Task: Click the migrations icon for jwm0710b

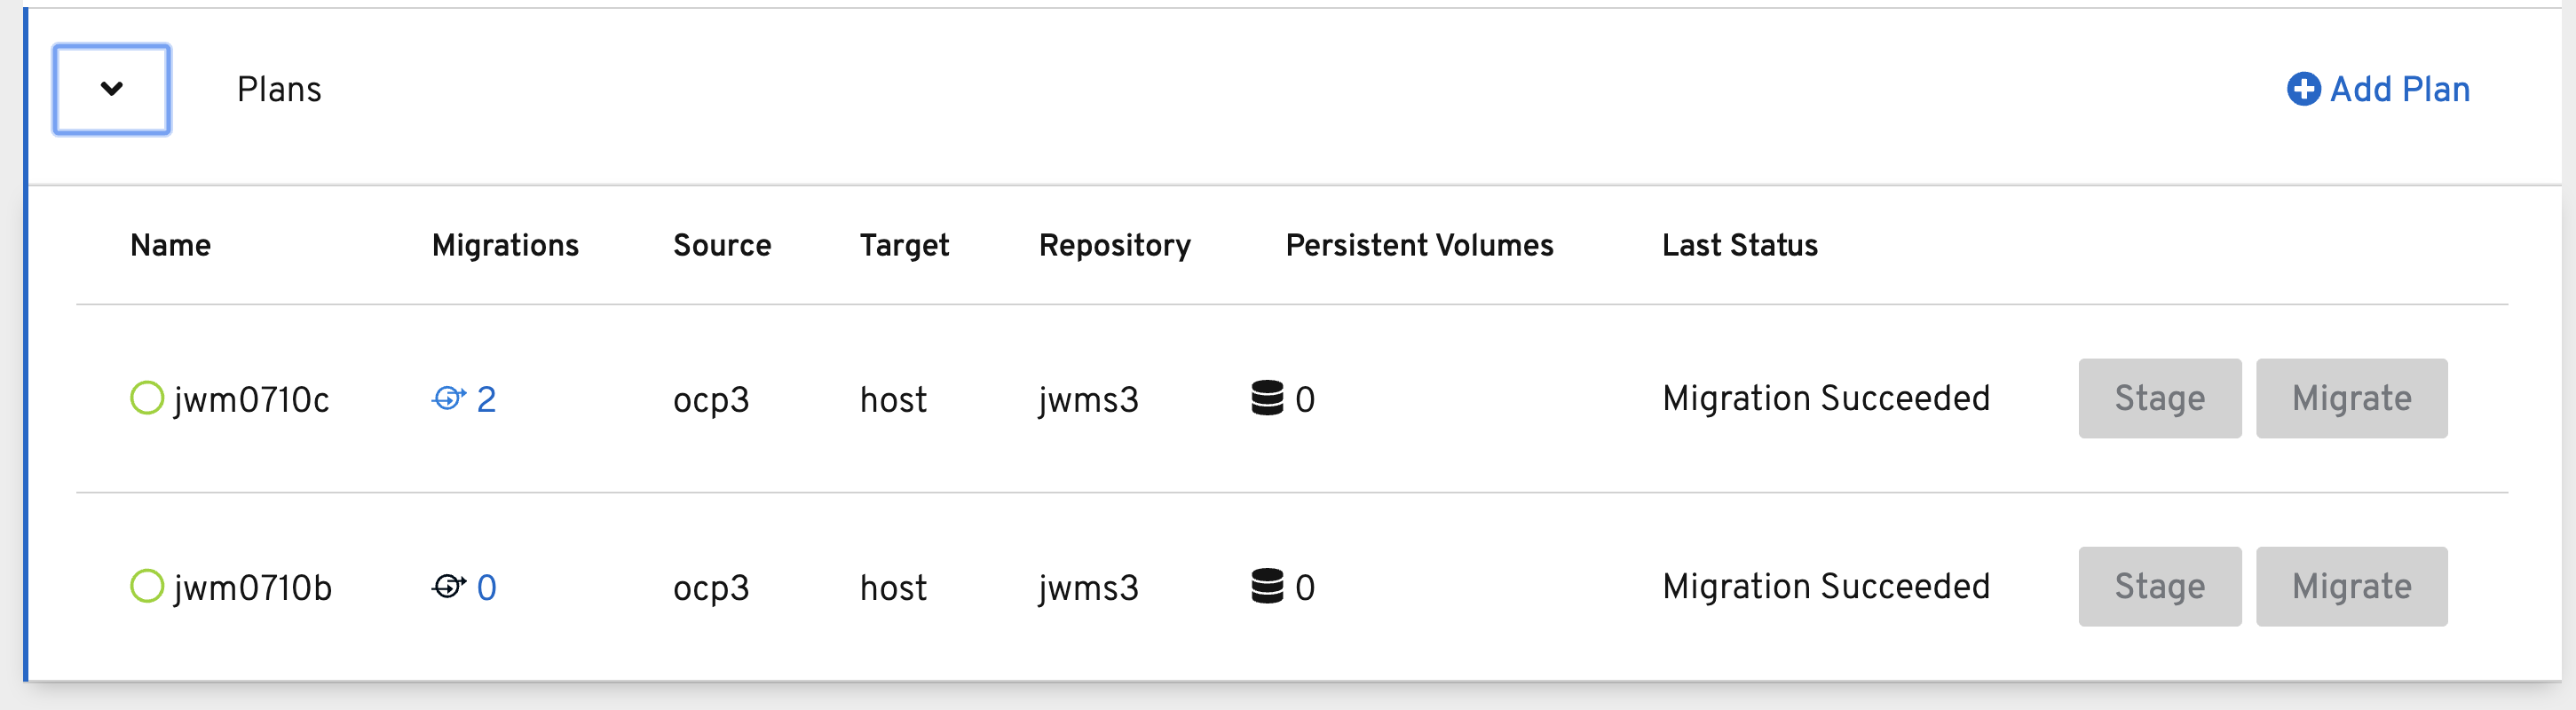Action: tap(448, 586)
